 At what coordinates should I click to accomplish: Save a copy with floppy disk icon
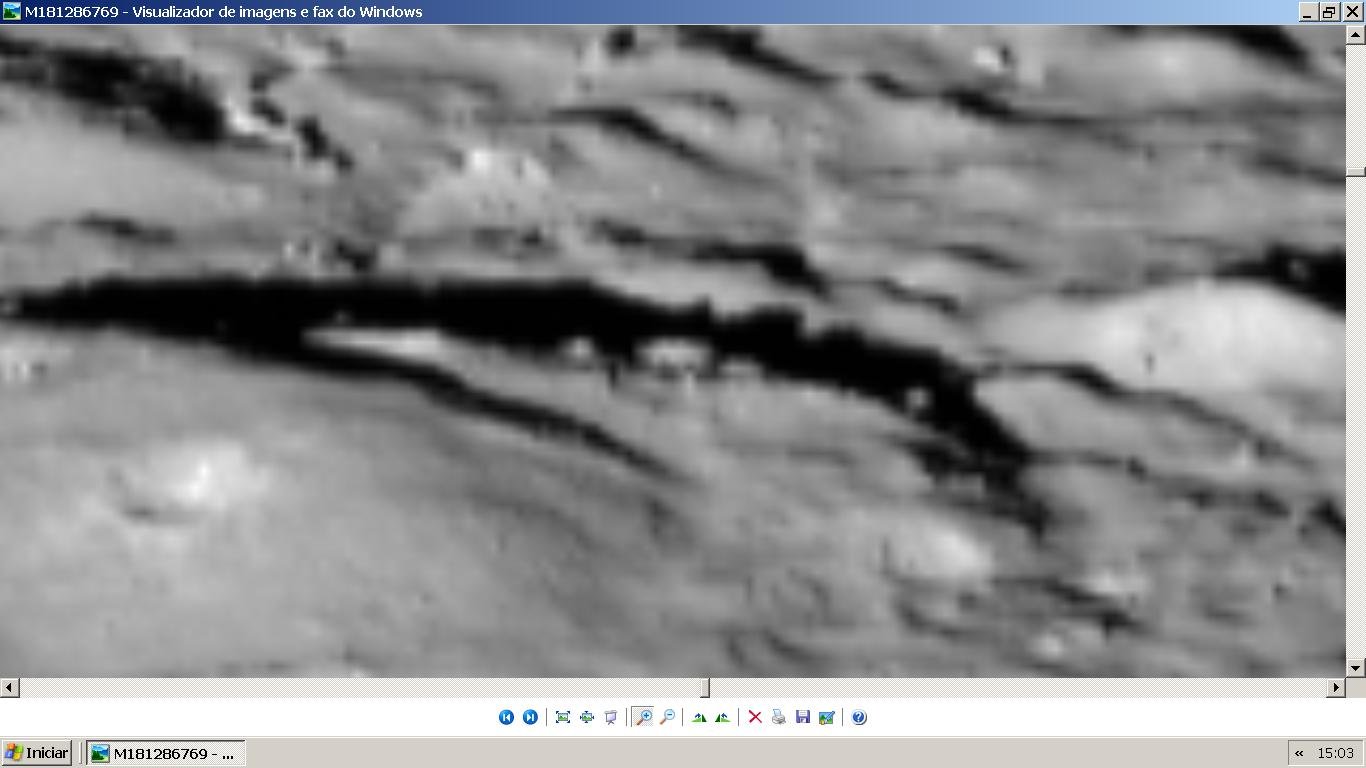click(803, 717)
